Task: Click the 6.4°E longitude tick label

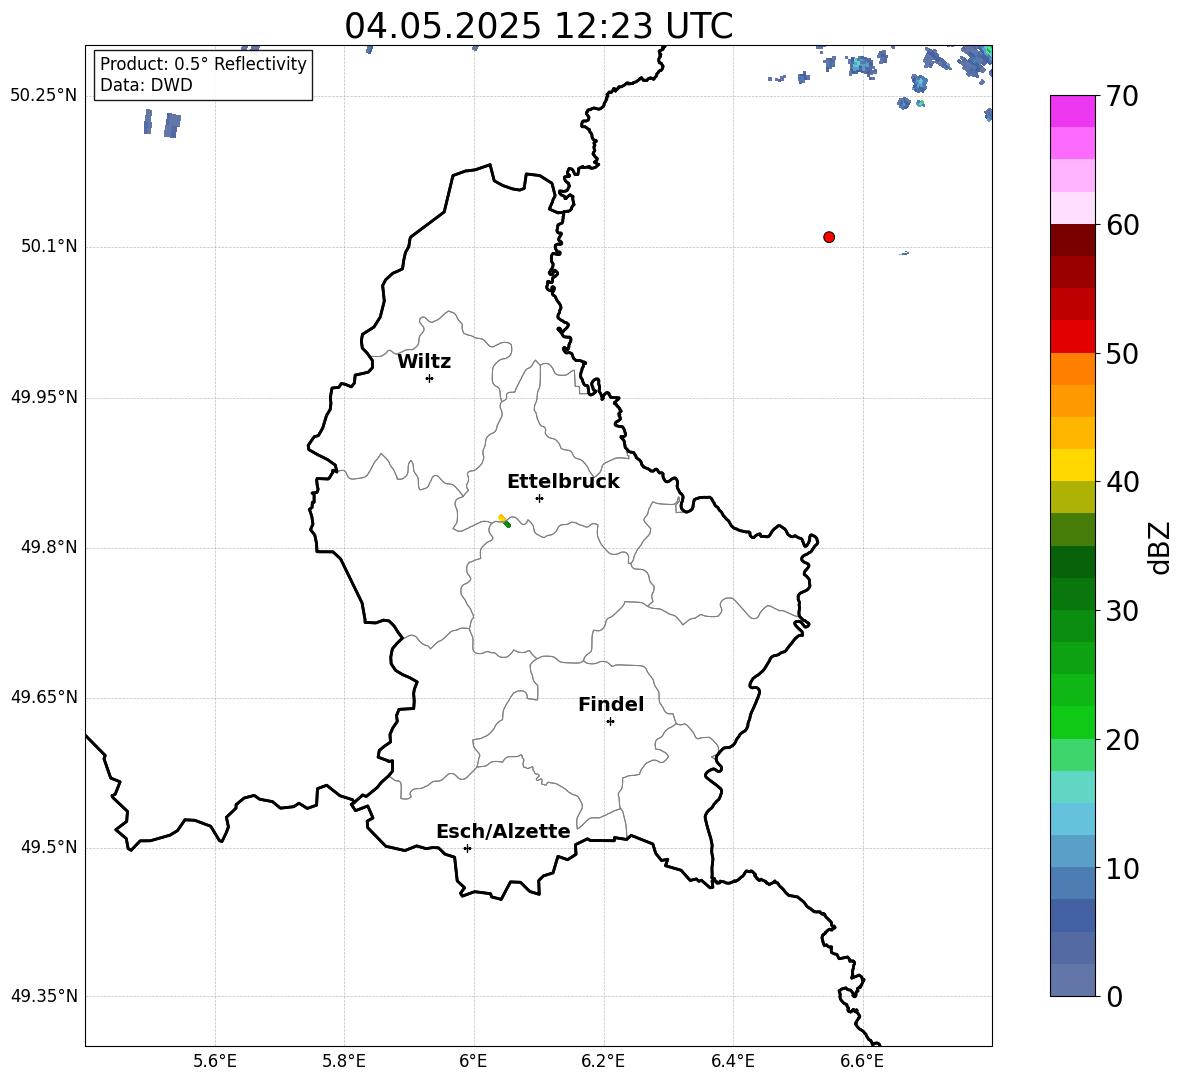Action: (732, 1061)
